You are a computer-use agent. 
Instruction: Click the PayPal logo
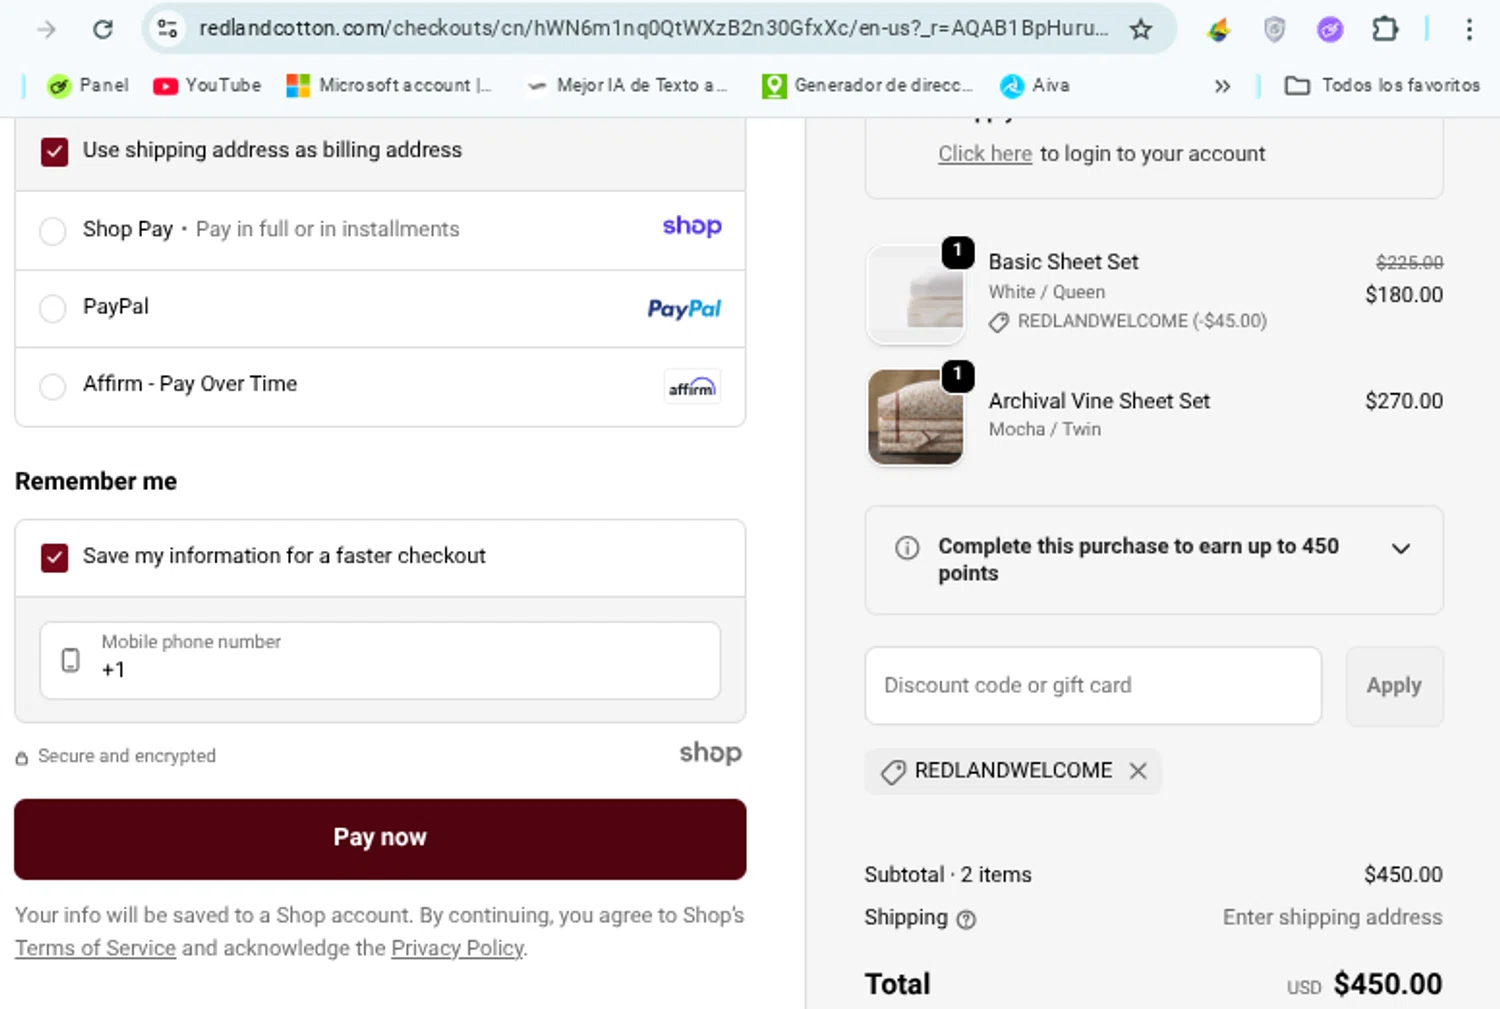pos(684,309)
